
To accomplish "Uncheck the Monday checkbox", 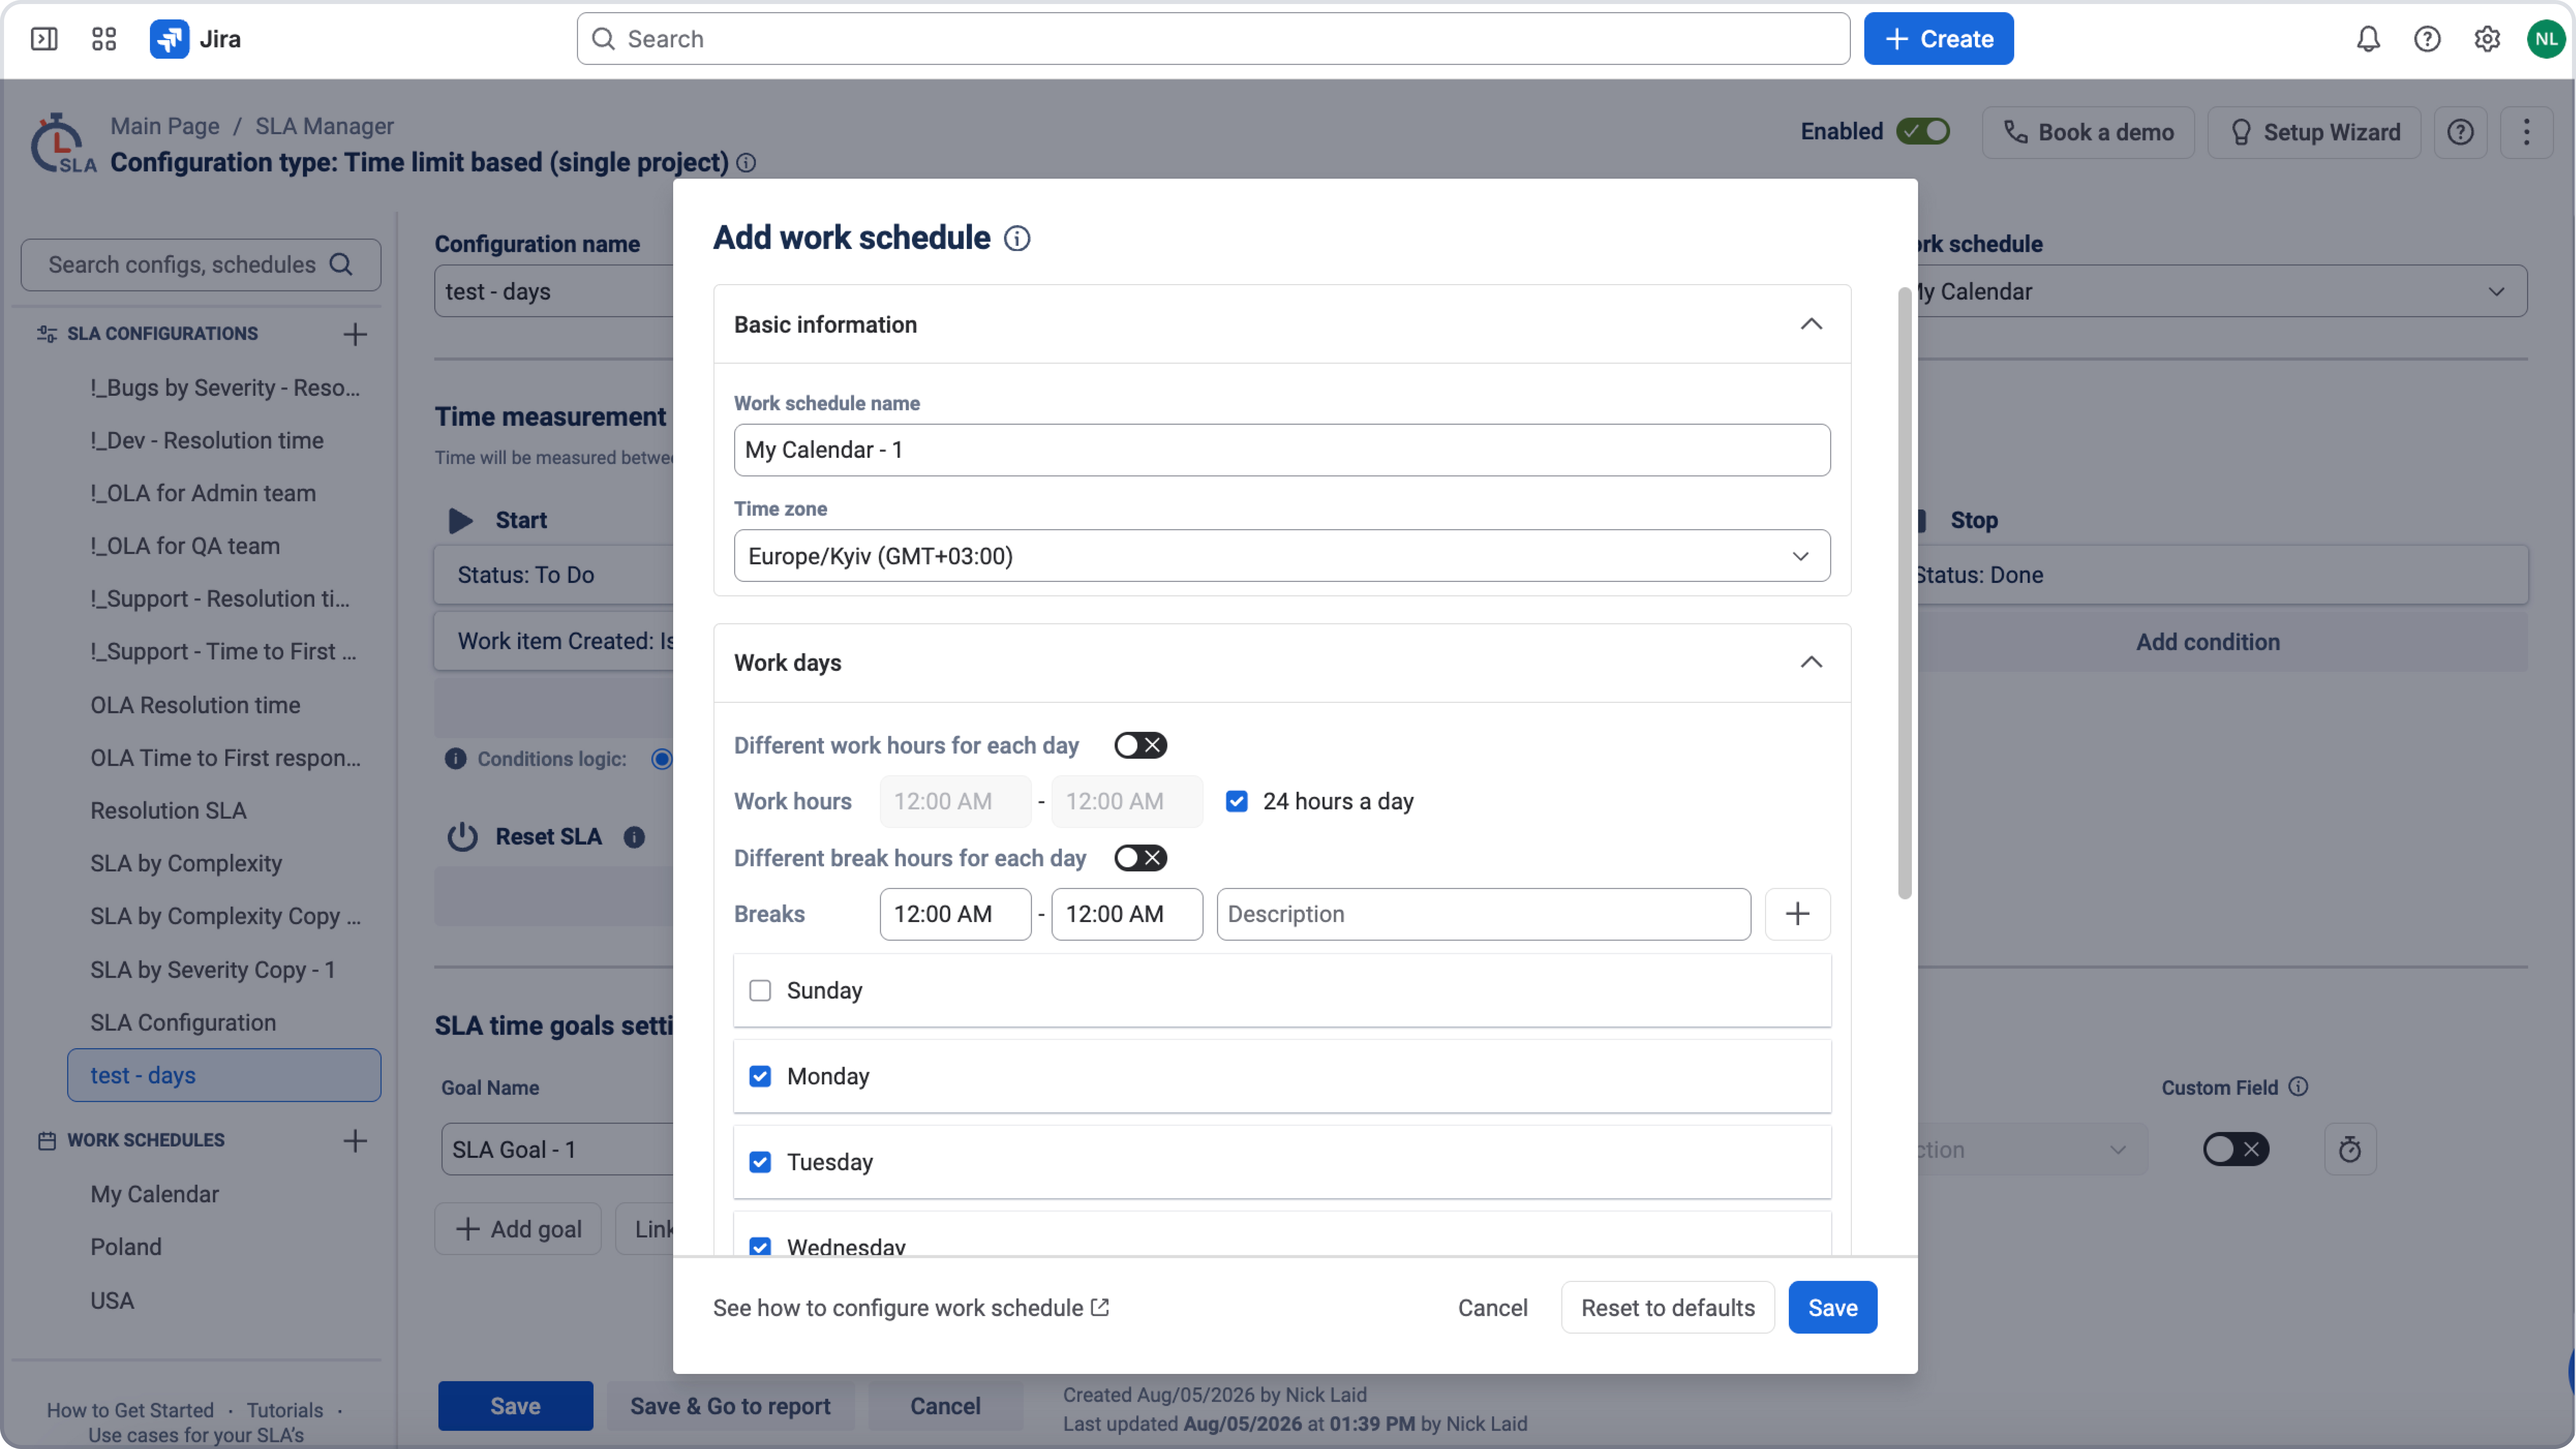I will coord(760,1076).
